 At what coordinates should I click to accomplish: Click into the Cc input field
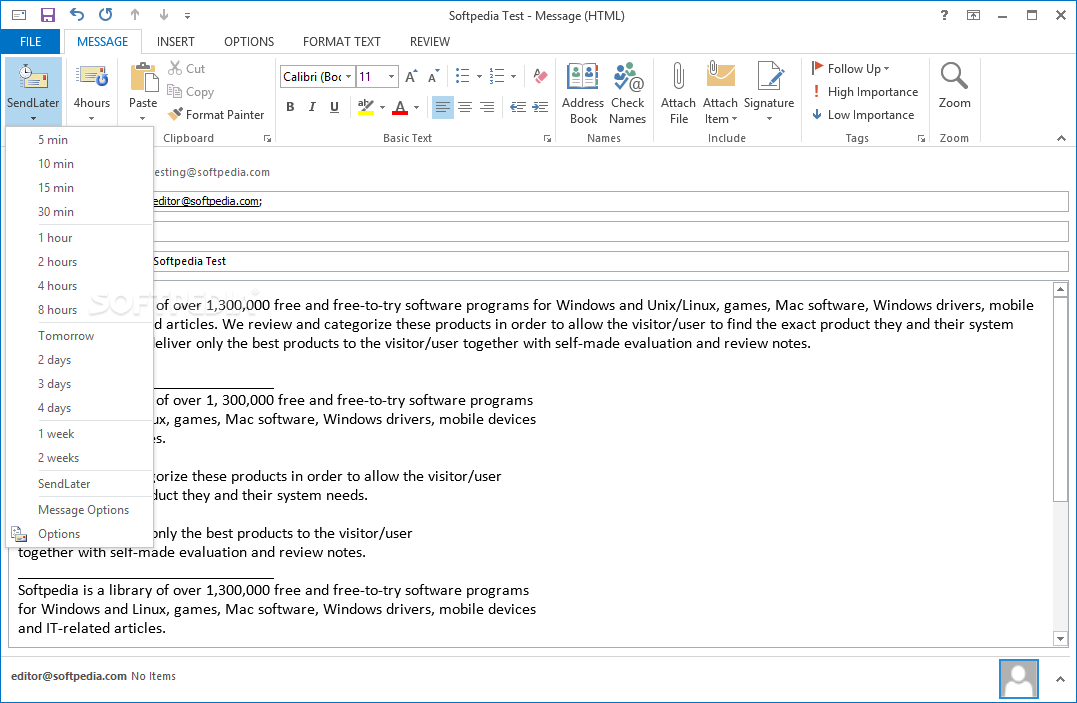point(610,232)
